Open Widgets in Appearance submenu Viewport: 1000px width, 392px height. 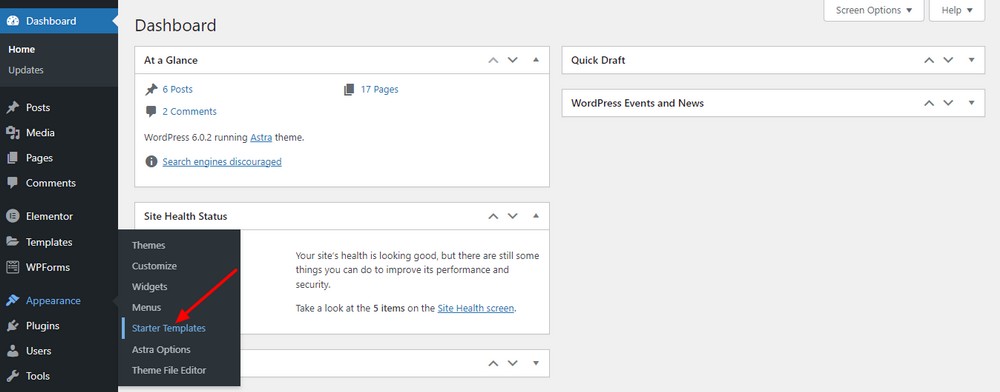click(150, 287)
